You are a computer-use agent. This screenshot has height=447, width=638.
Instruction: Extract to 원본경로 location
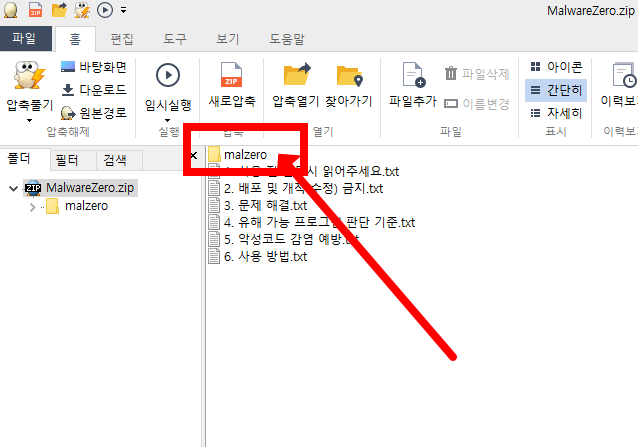tap(94, 113)
